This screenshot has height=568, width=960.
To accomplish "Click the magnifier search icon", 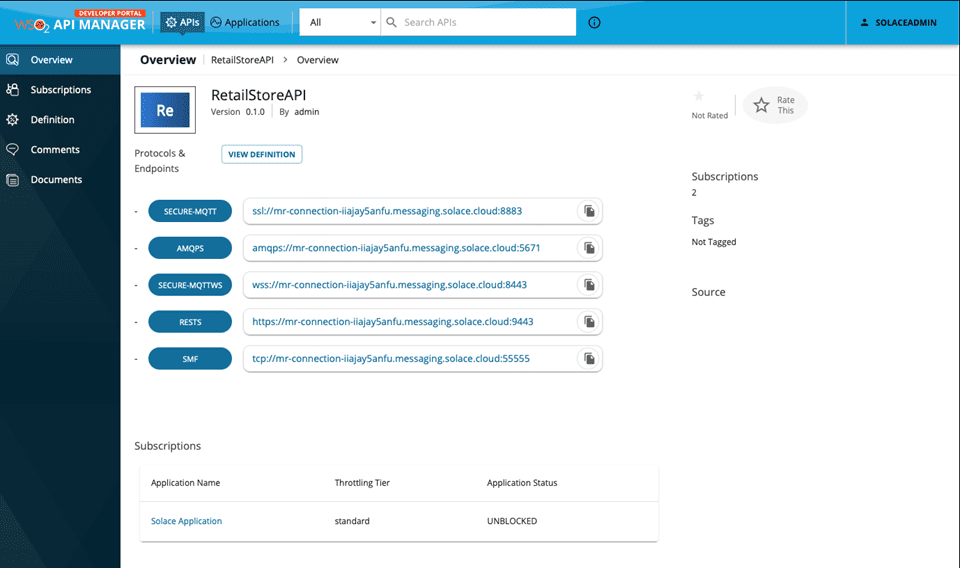I will tap(391, 22).
